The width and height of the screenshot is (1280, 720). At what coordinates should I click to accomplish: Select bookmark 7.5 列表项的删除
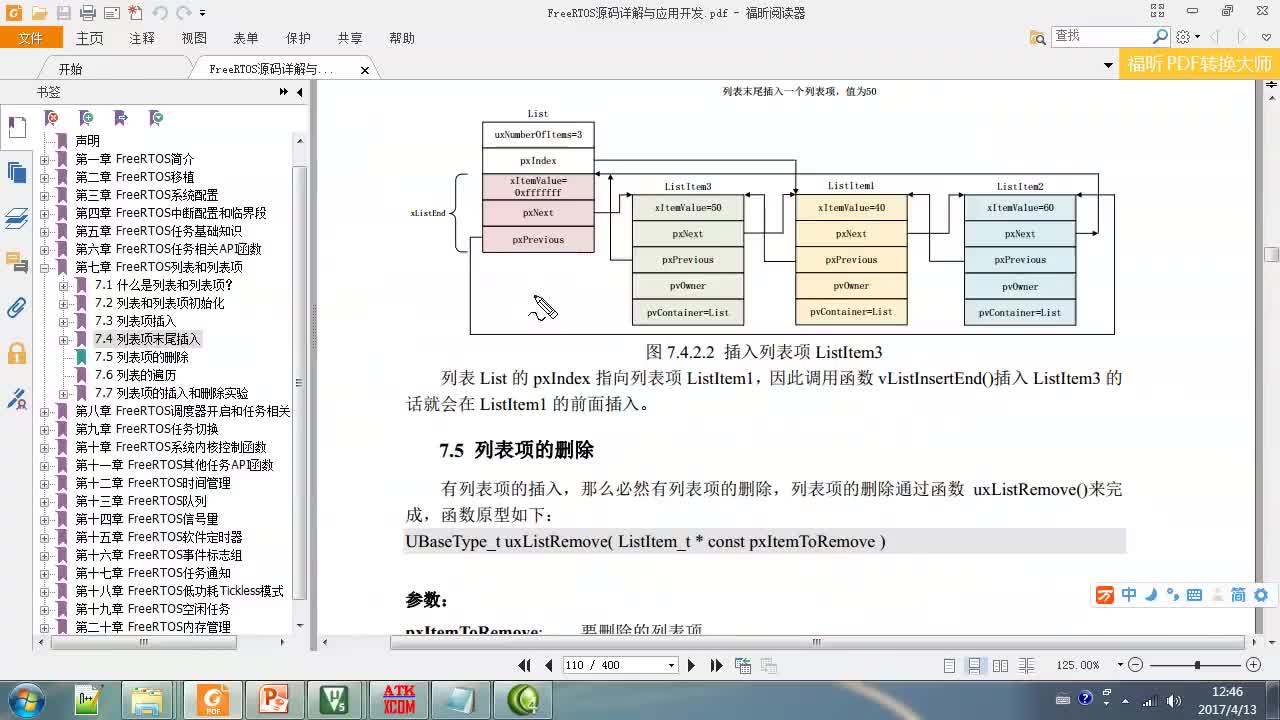coord(141,357)
